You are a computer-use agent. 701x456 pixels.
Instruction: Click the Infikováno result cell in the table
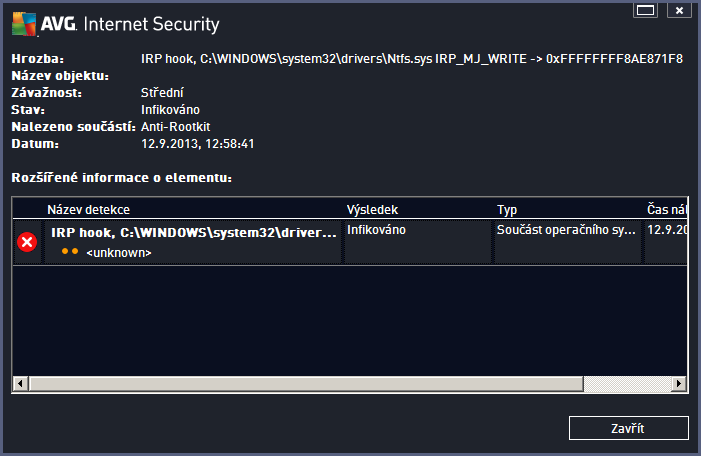coord(376,230)
